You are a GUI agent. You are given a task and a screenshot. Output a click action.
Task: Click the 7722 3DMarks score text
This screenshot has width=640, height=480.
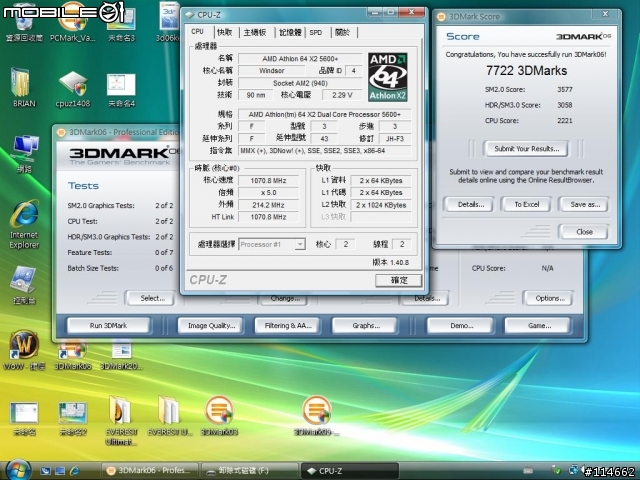click(526, 71)
